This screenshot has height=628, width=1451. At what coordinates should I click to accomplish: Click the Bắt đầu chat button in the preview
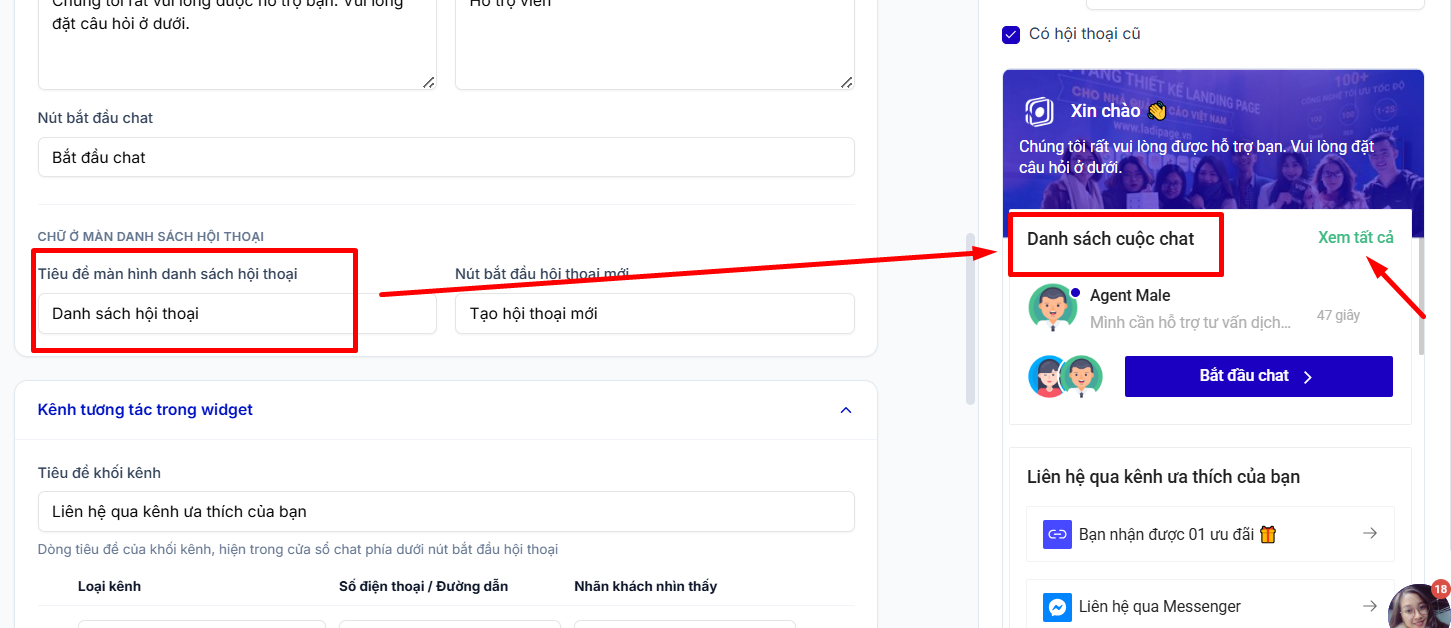click(x=1258, y=376)
